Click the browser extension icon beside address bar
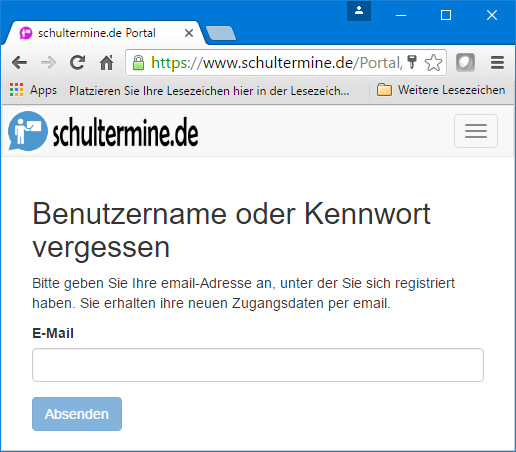The image size is (516, 452). point(465,62)
